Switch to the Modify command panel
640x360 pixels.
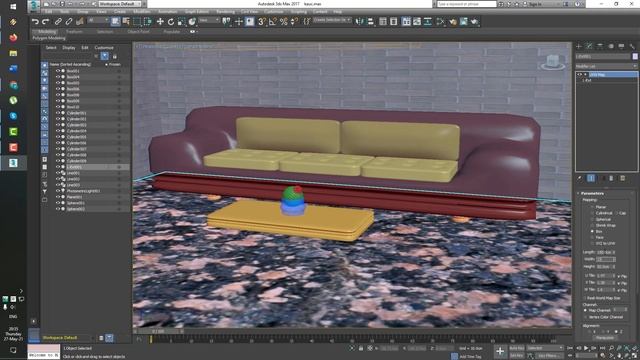coord(589,46)
